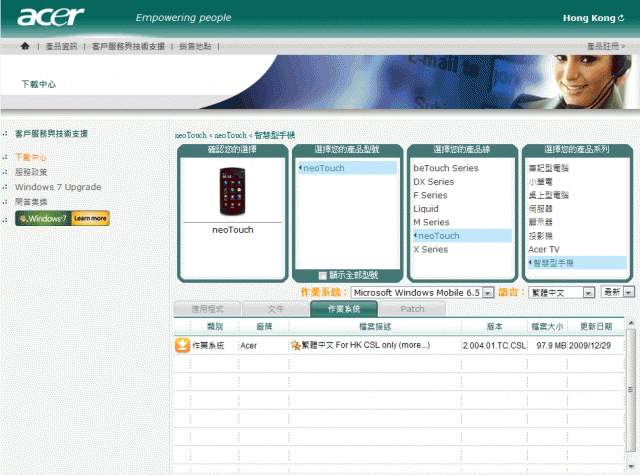Sort by the 檔案大小 column header
Screen dimensions: 640x475
[547, 326]
